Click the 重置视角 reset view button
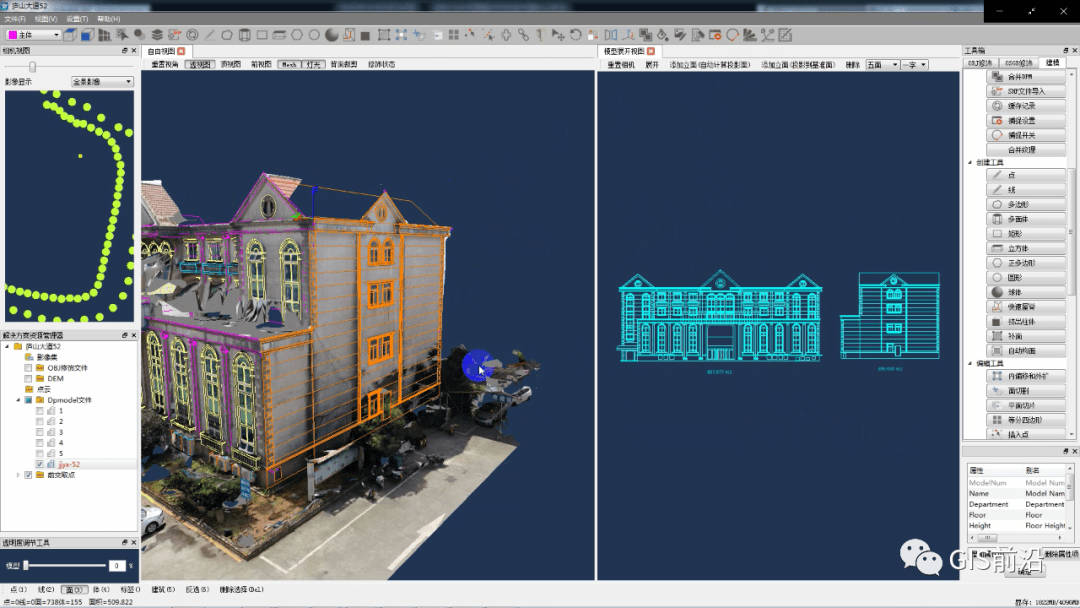The image size is (1080, 608). (x=165, y=64)
